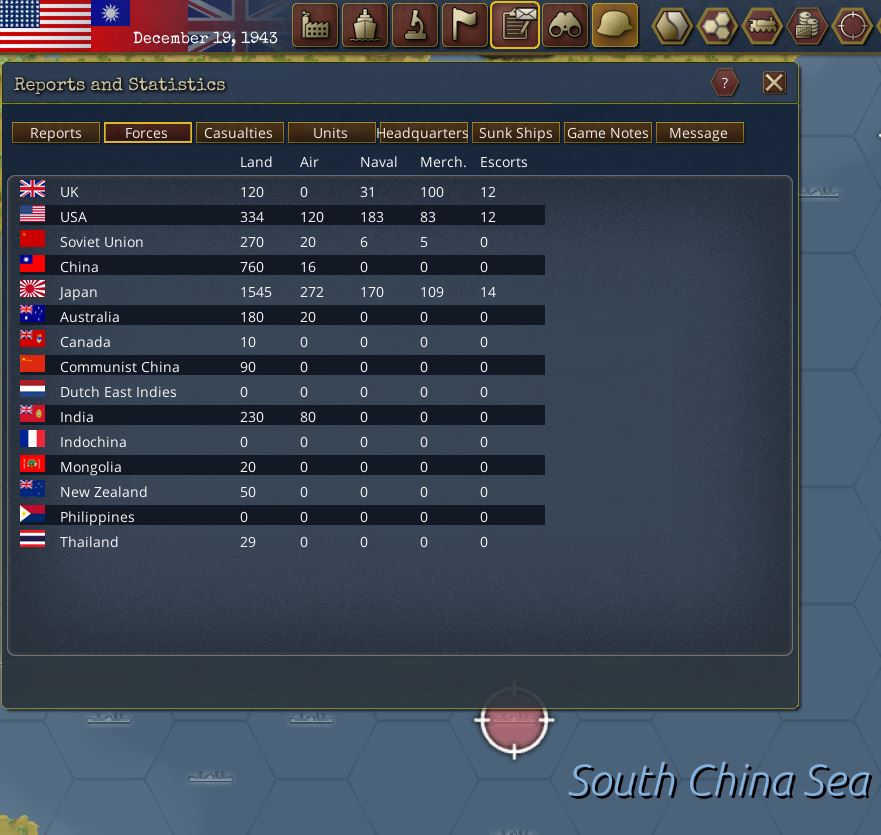Click the Philippines flag icon
This screenshot has width=881, height=835.
(x=33, y=514)
